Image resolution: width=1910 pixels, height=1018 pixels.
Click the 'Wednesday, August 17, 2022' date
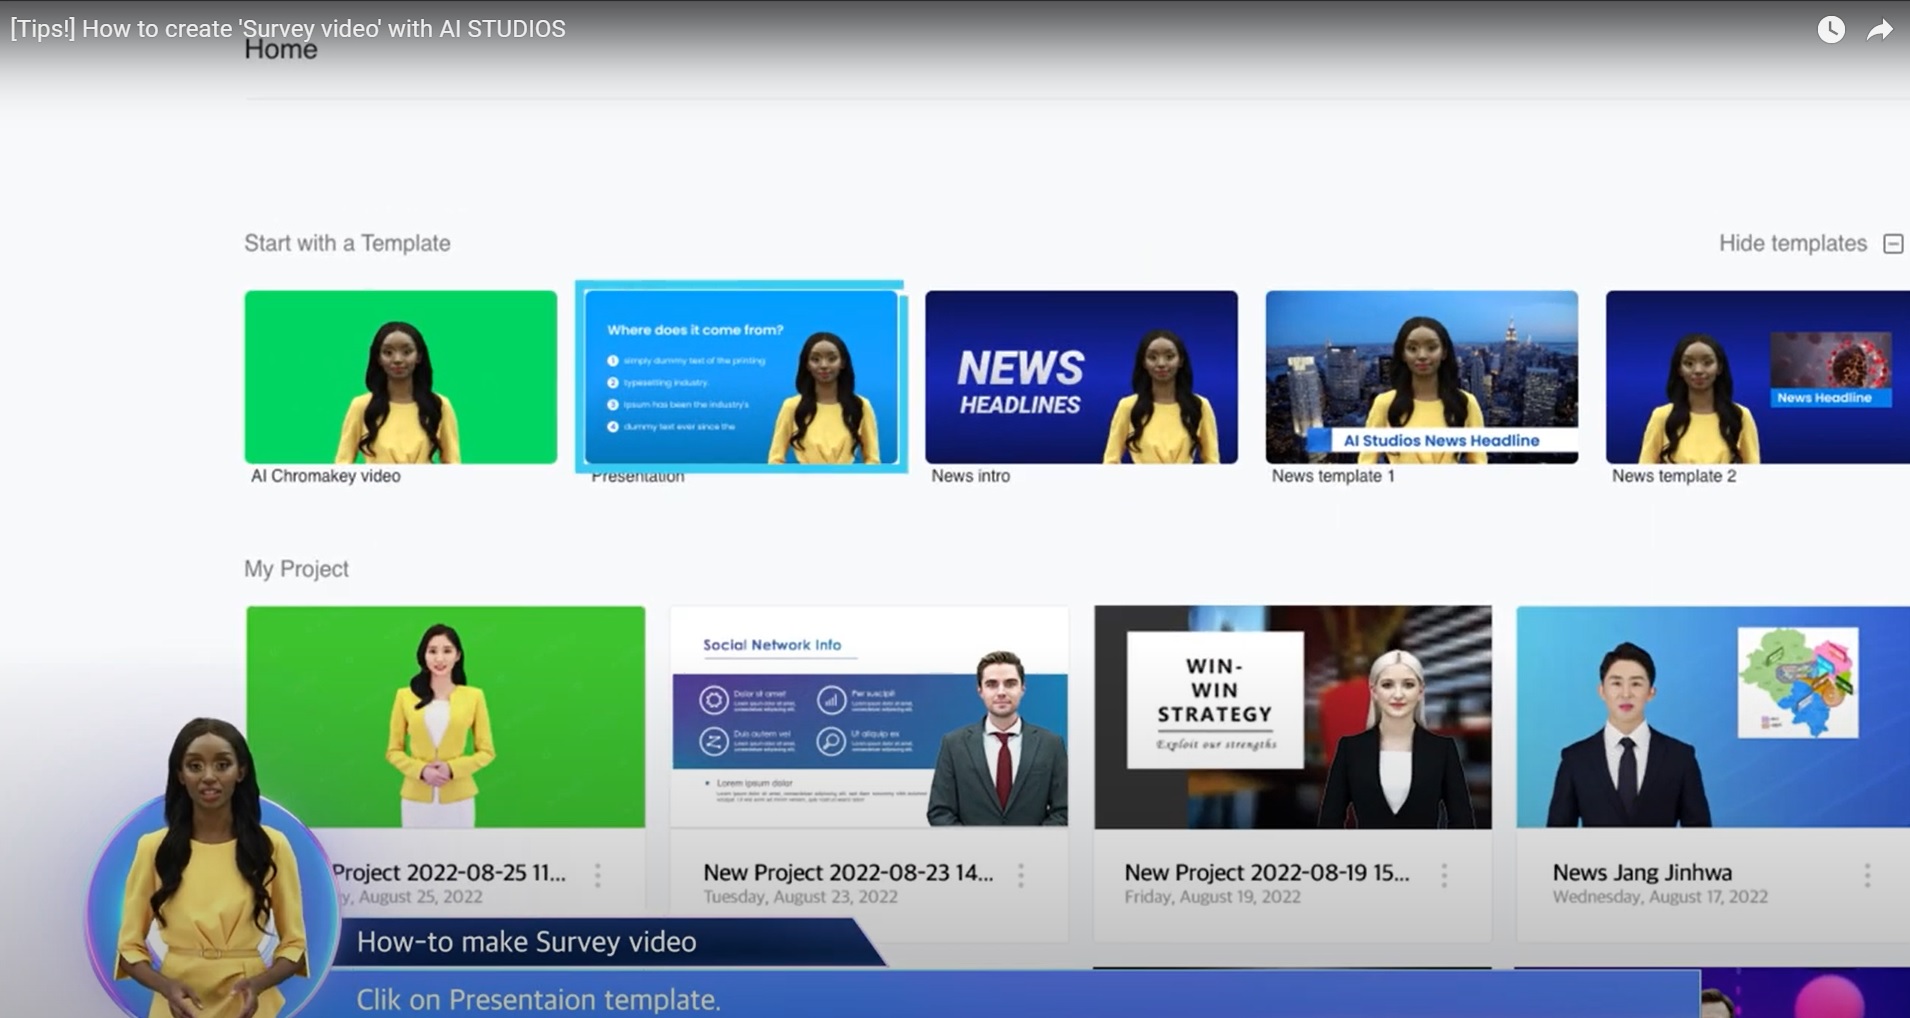1660,897
